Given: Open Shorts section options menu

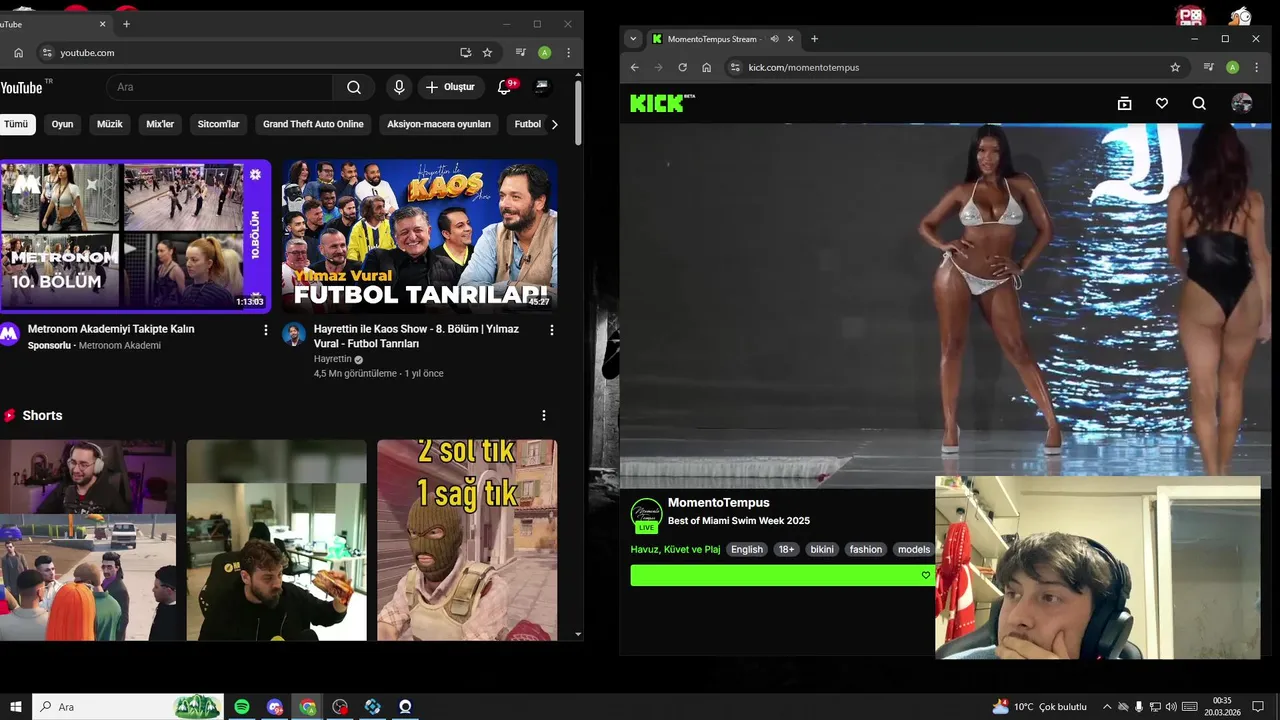Looking at the screenshot, I should tap(544, 415).
